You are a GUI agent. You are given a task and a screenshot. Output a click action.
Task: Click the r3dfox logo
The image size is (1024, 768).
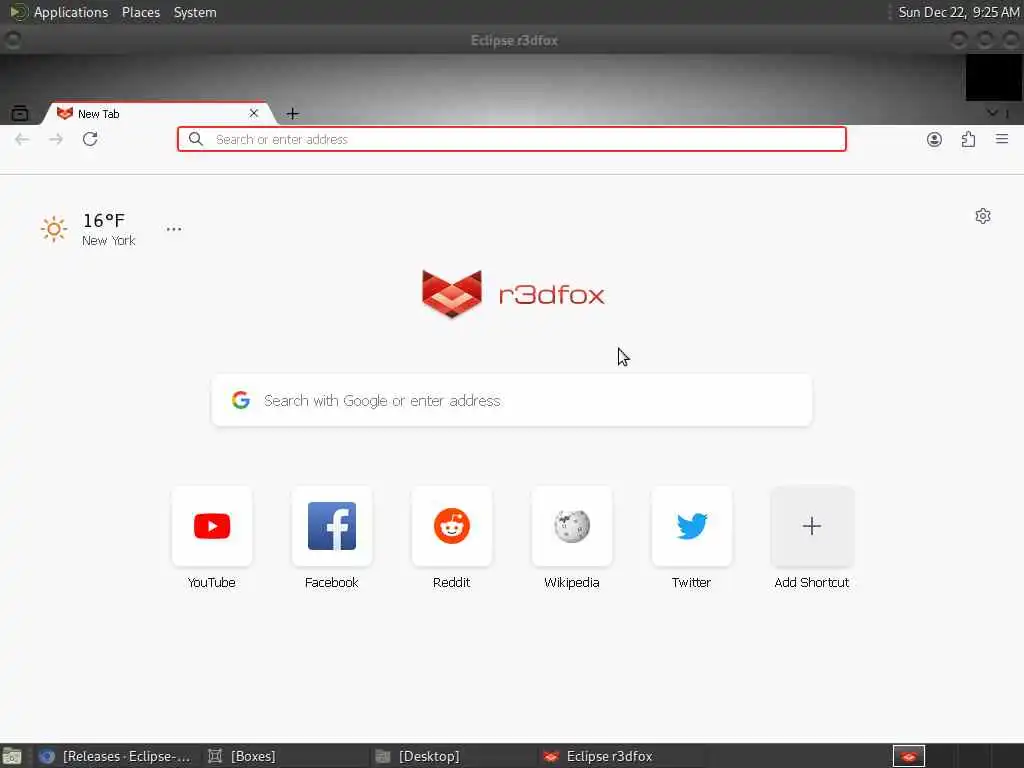513,294
